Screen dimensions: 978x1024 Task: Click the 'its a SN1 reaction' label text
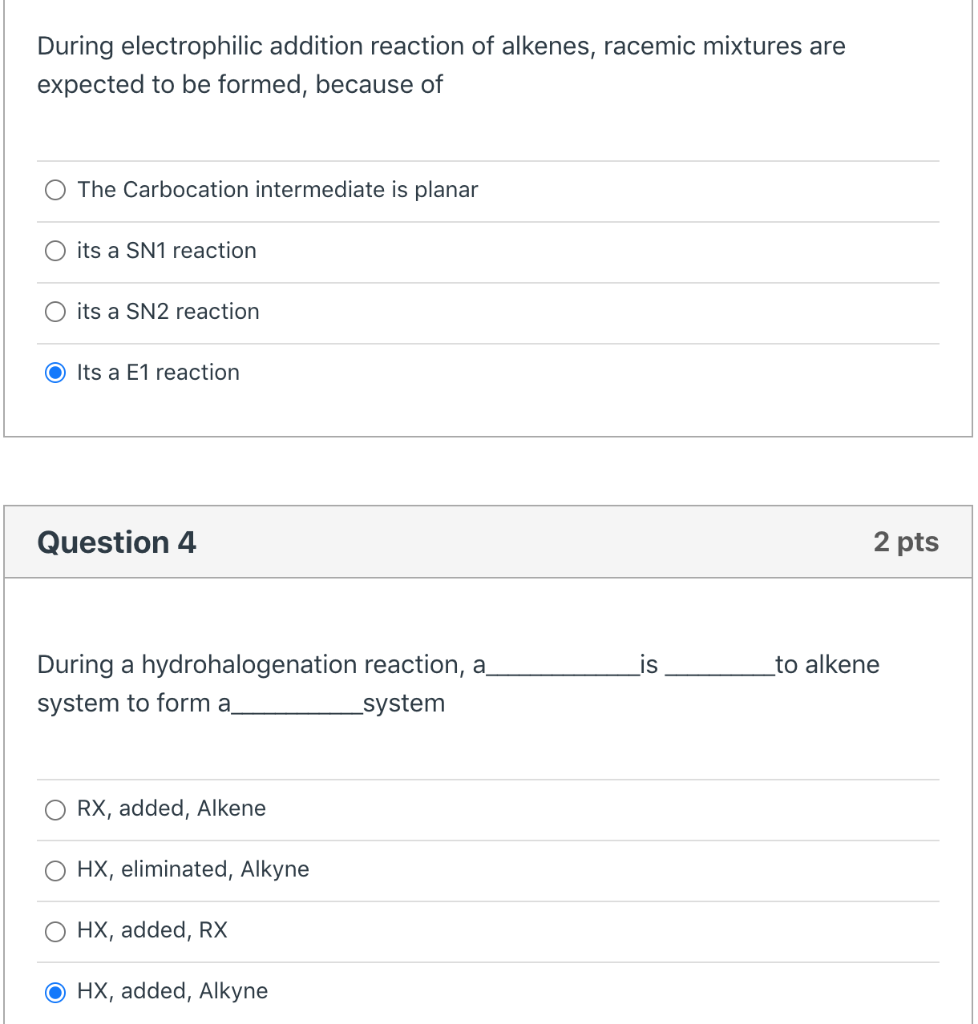coord(166,251)
